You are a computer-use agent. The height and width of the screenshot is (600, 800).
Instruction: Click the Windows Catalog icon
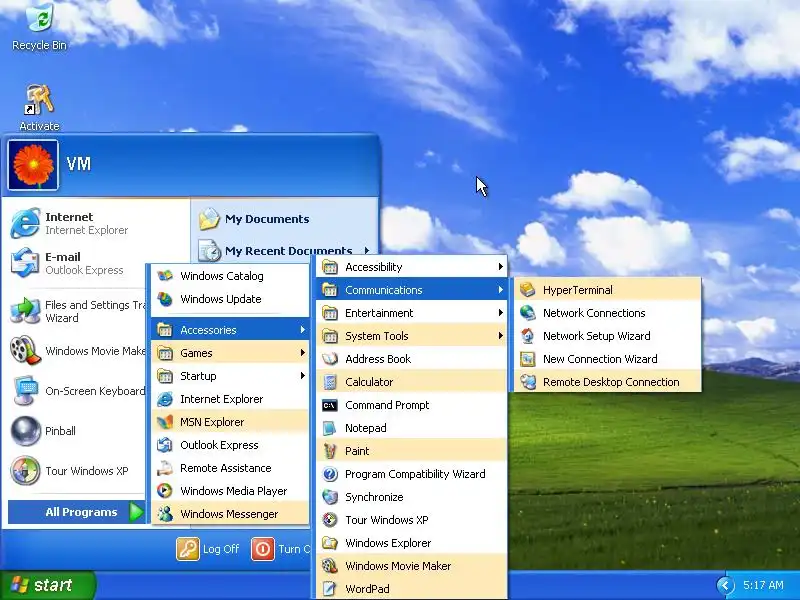coord(164,276)
